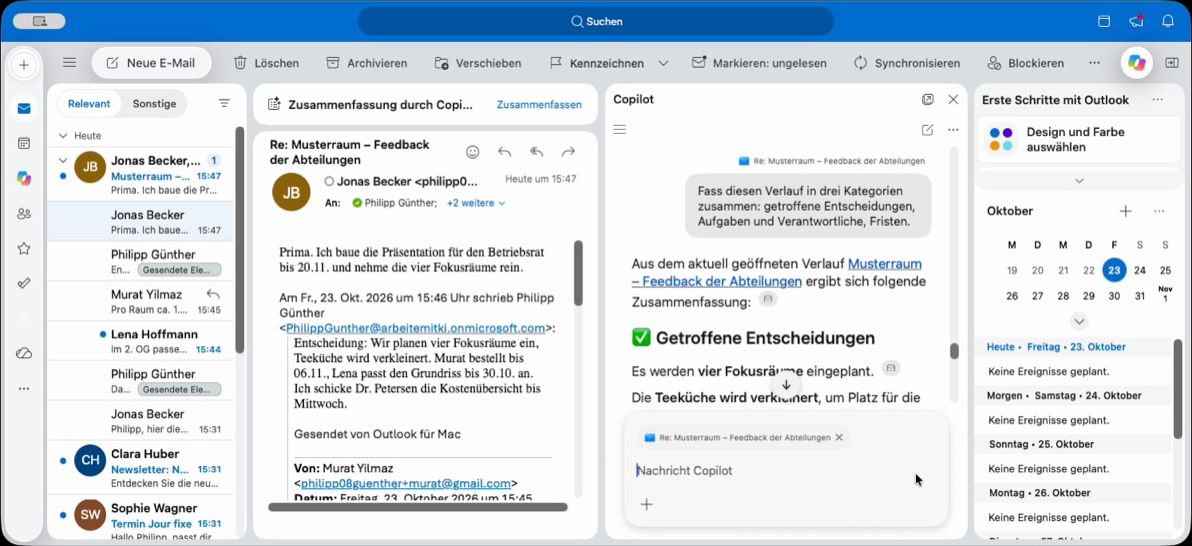The width and height of the screenshot is (1192, 546).
Task: Flag the email with Kennzeichnen
Action: (598, 63)
